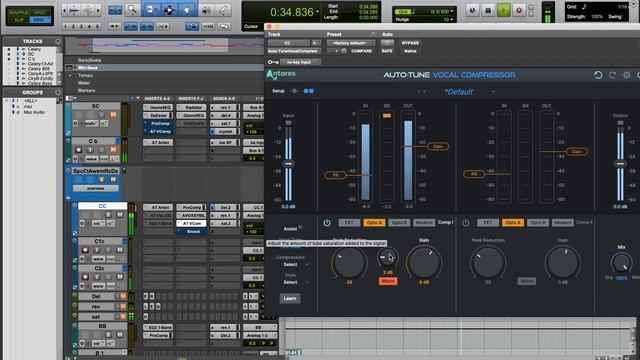Enable Comp I Warm saturation button
This screenshot has height=360, width=640.
[388, 281]
